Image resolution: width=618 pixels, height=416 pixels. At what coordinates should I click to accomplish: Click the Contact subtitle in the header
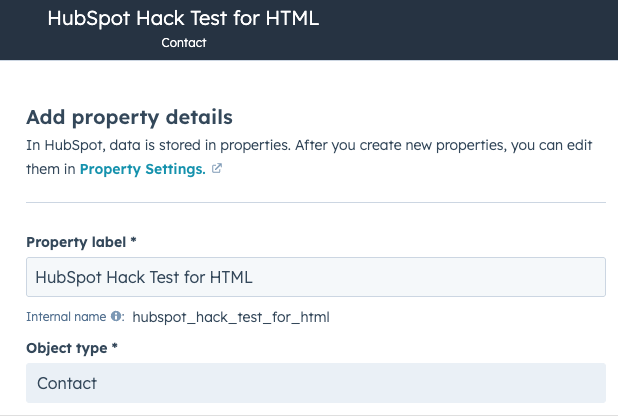pyautogui.click(x=184, y=43)
